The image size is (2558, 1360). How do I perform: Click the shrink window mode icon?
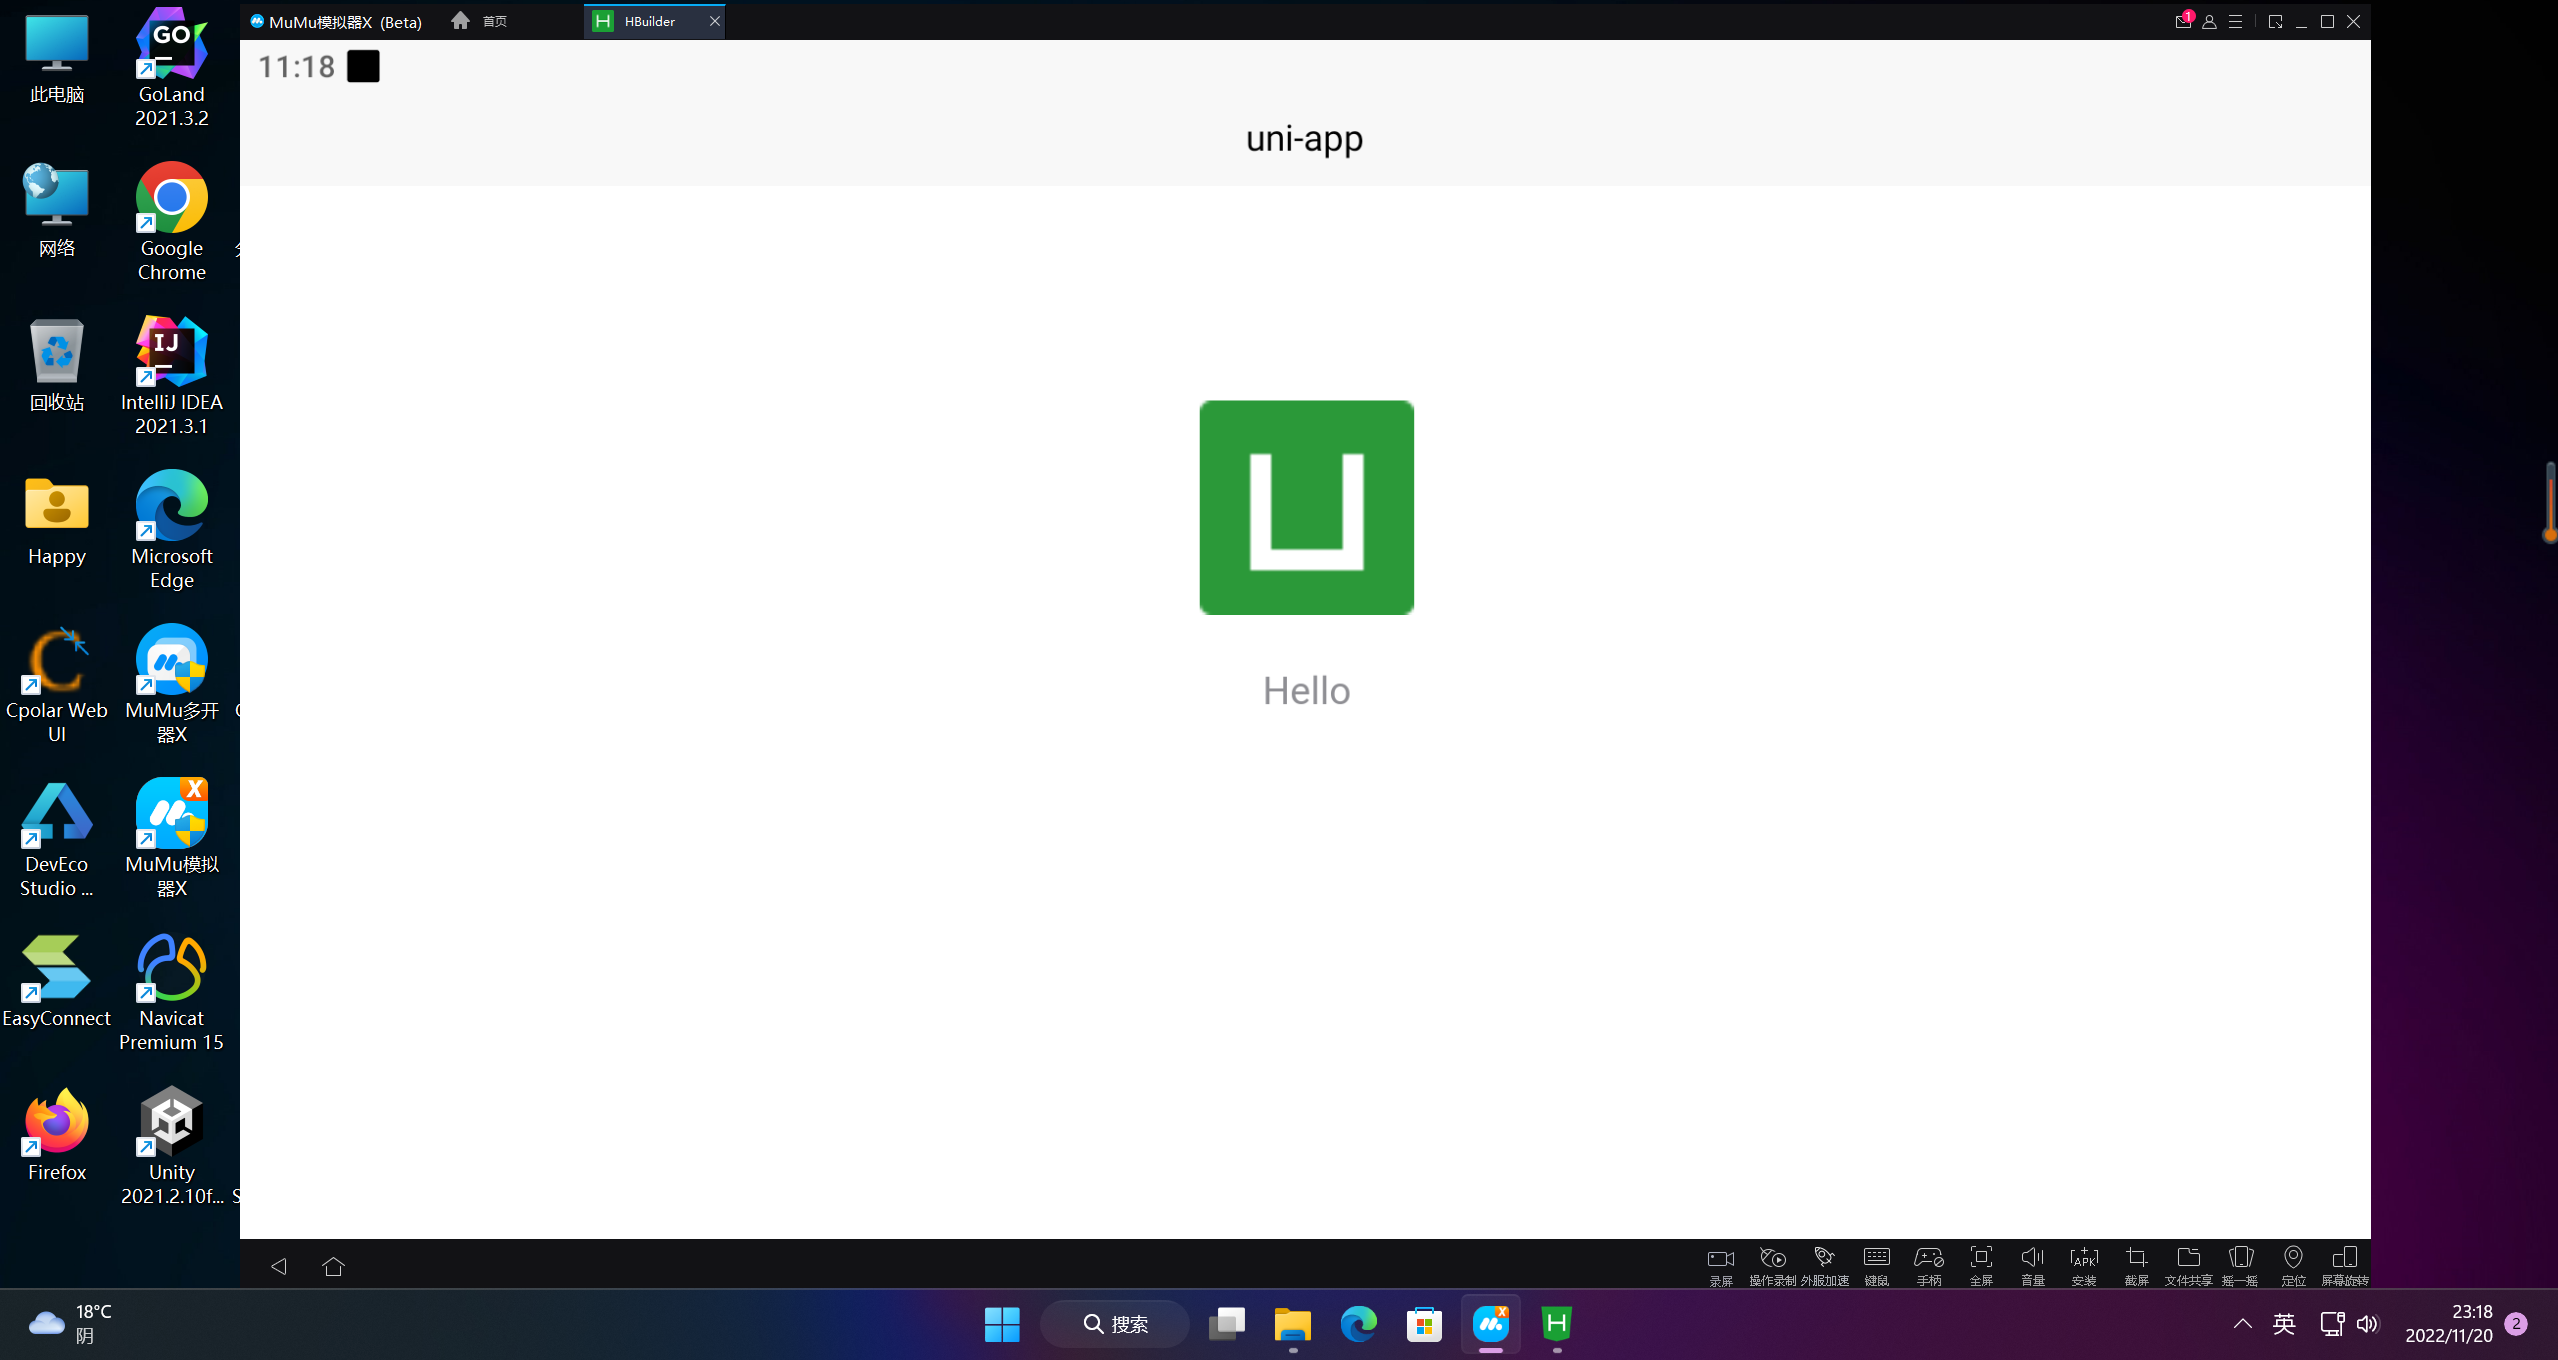2275,21
